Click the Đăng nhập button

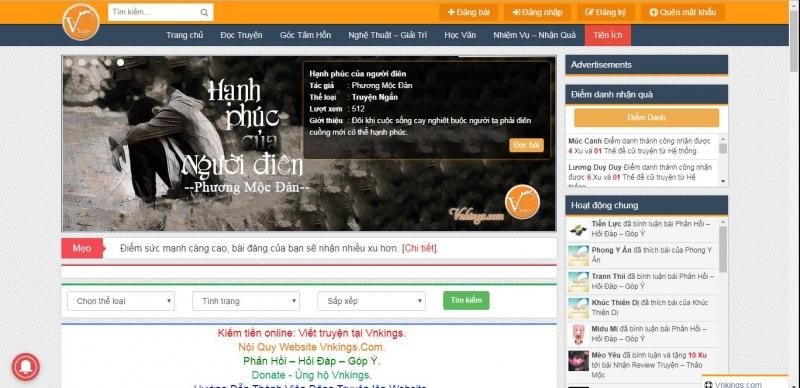pyautogui.click(x=537, y=12)
